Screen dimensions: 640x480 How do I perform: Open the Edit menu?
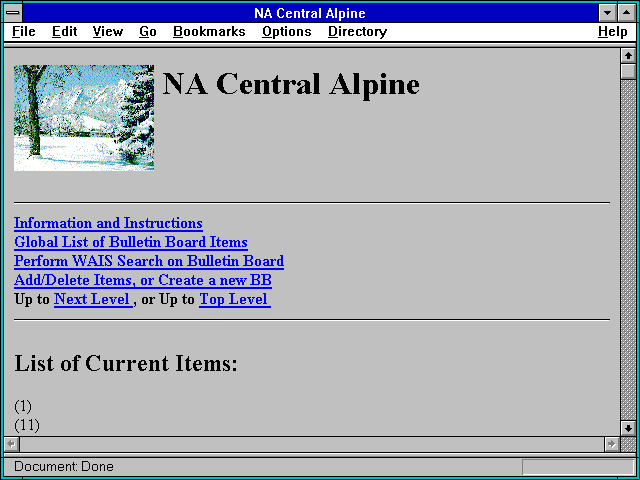64,32
